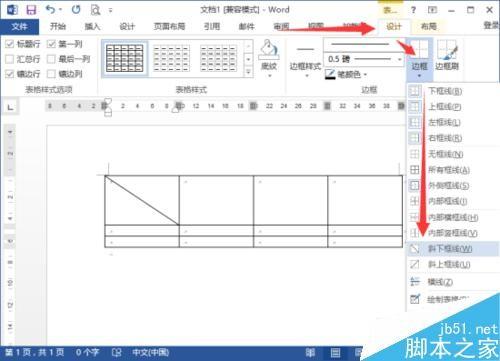Click the Shading (底纹) paint bucket icon
The width and height of the screenshot is (500, 361).
[x=269, y=49]
